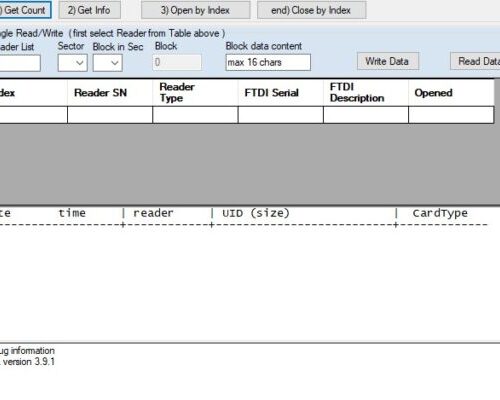Click the Read Data button
500x400 pixels.
(476, 61)
